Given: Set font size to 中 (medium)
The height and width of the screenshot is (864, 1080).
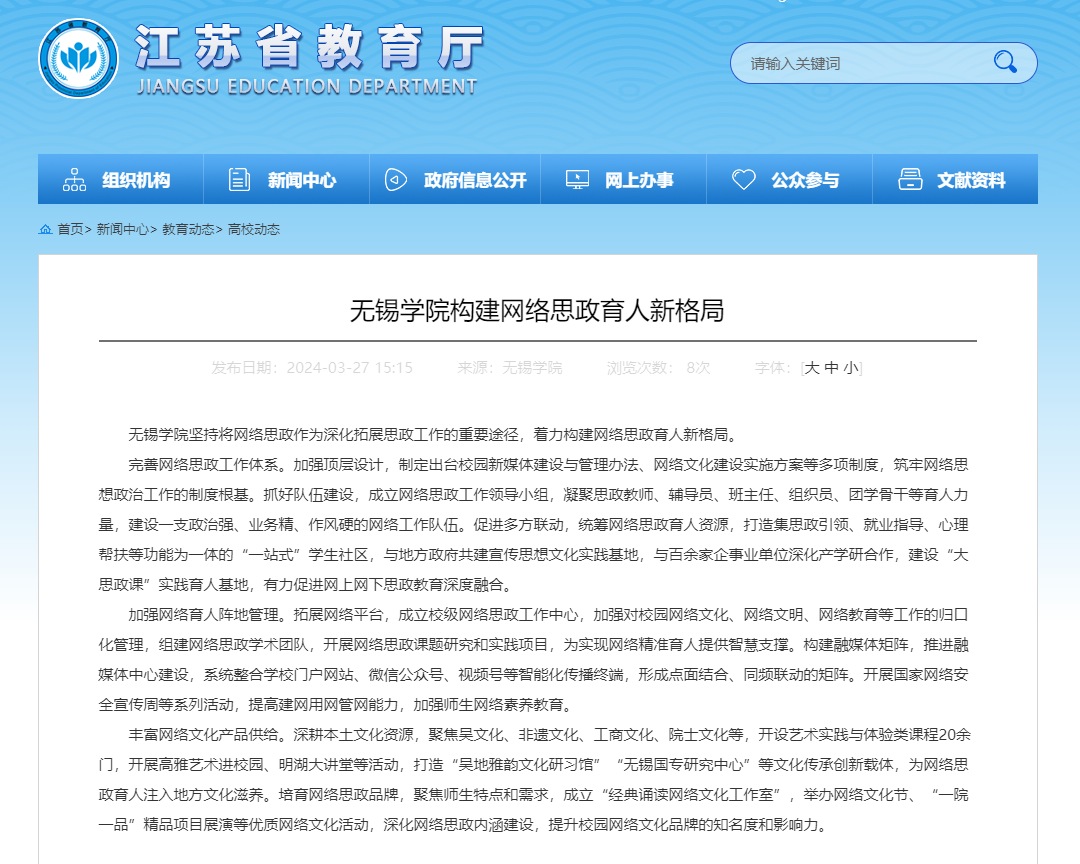Looking at the screenshot, I should click(832, 368).
